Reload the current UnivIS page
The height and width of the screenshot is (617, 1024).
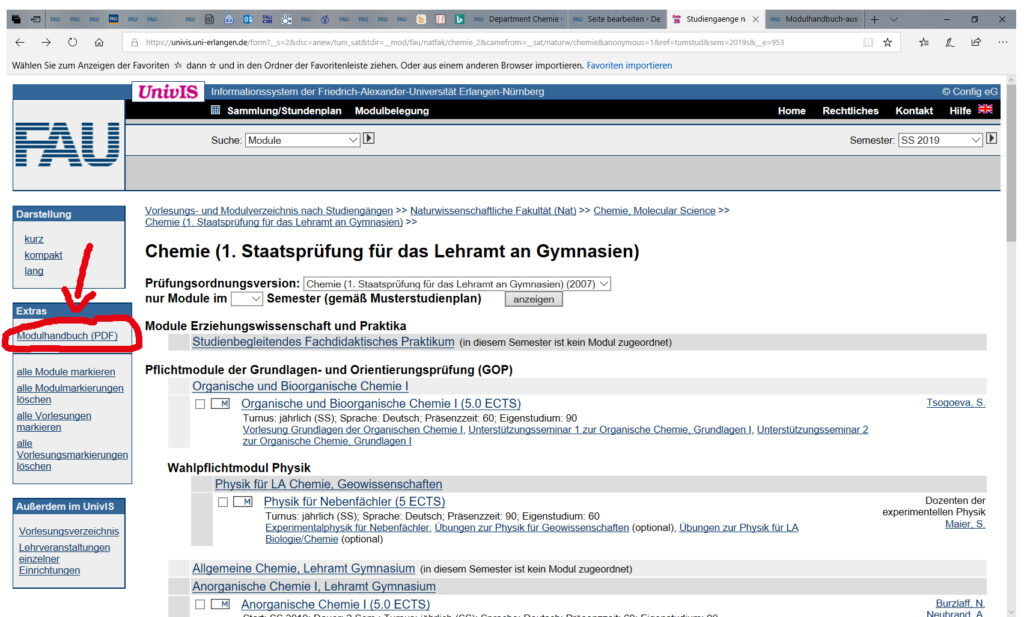(72, 42)
